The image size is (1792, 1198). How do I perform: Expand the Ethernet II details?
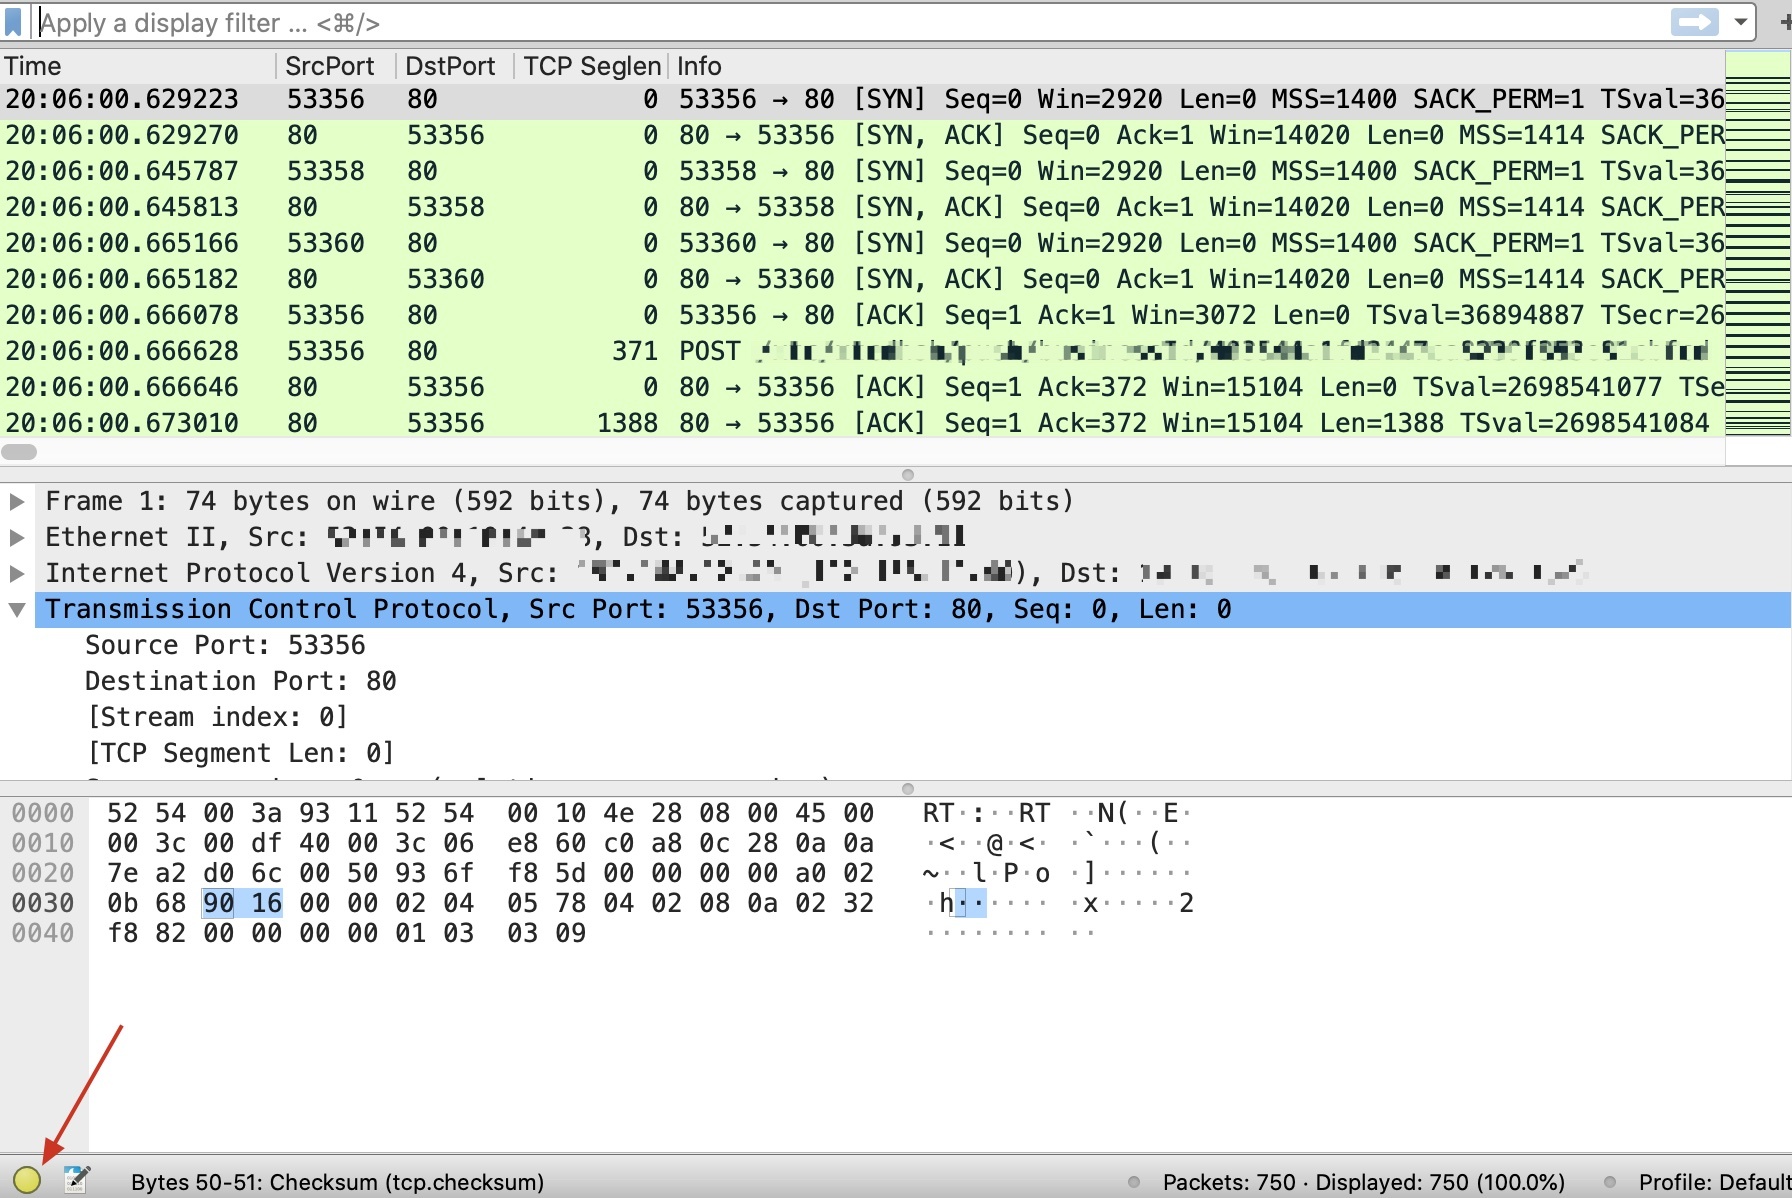(17, 537)
